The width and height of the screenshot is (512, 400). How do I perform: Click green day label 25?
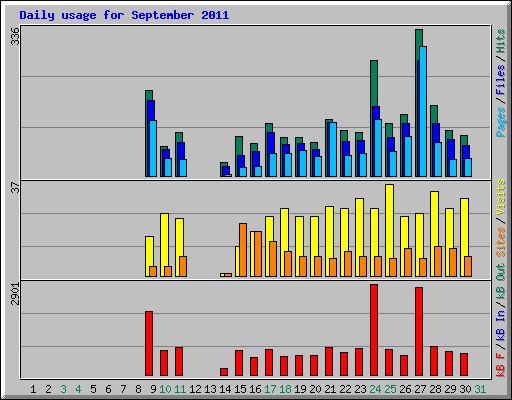390,389
